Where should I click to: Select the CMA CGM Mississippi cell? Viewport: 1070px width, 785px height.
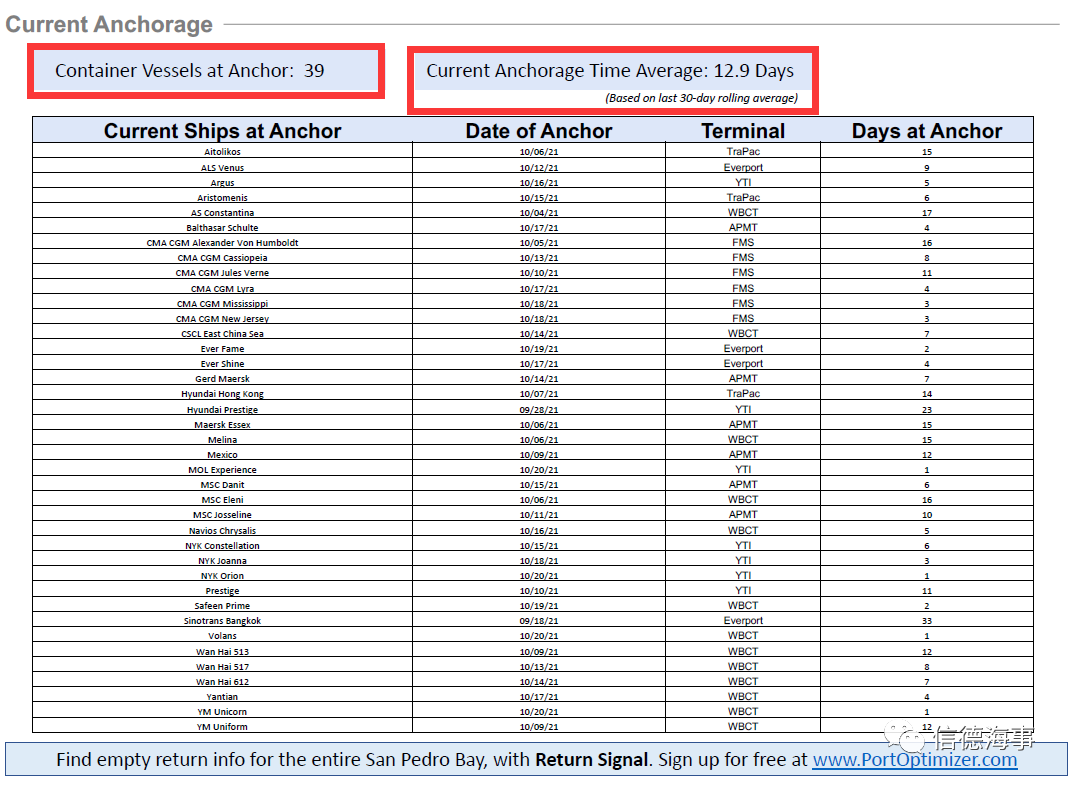click(x=222, y=303)
